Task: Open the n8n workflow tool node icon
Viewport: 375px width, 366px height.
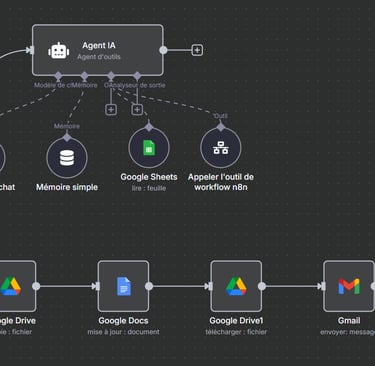Action: tap(221, 147)
